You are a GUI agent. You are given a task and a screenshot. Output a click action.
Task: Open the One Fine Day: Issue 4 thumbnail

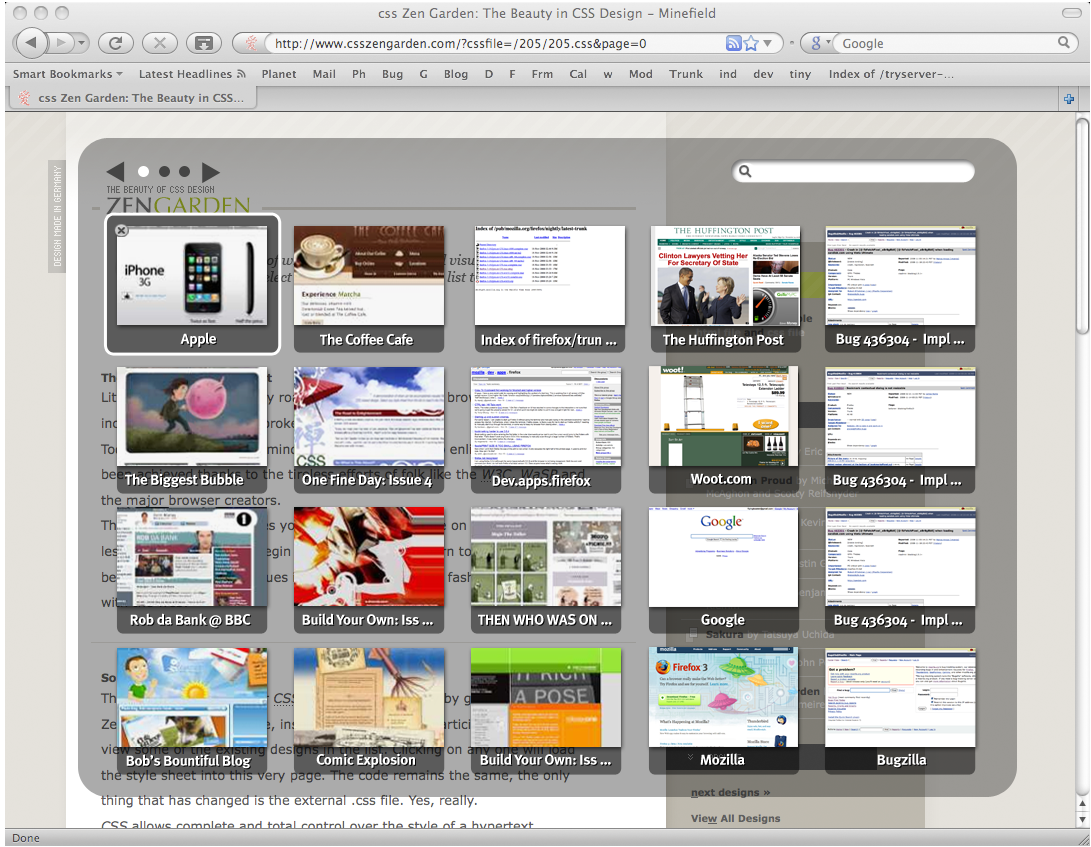369,429
